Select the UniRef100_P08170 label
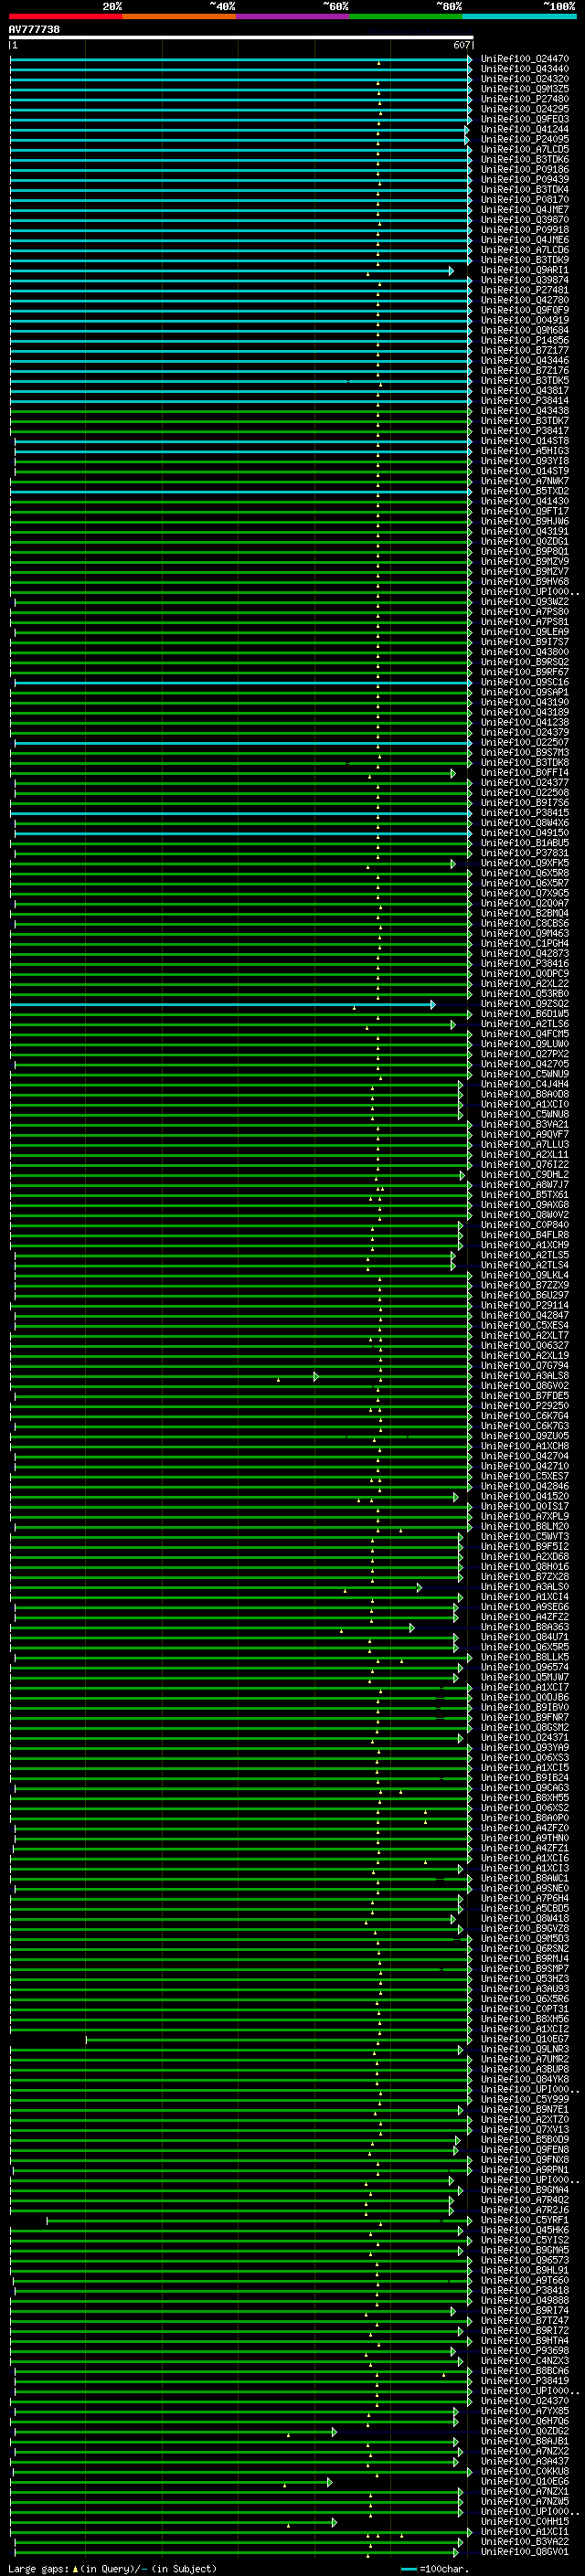The image size is (585, 2576). [525, 200]
